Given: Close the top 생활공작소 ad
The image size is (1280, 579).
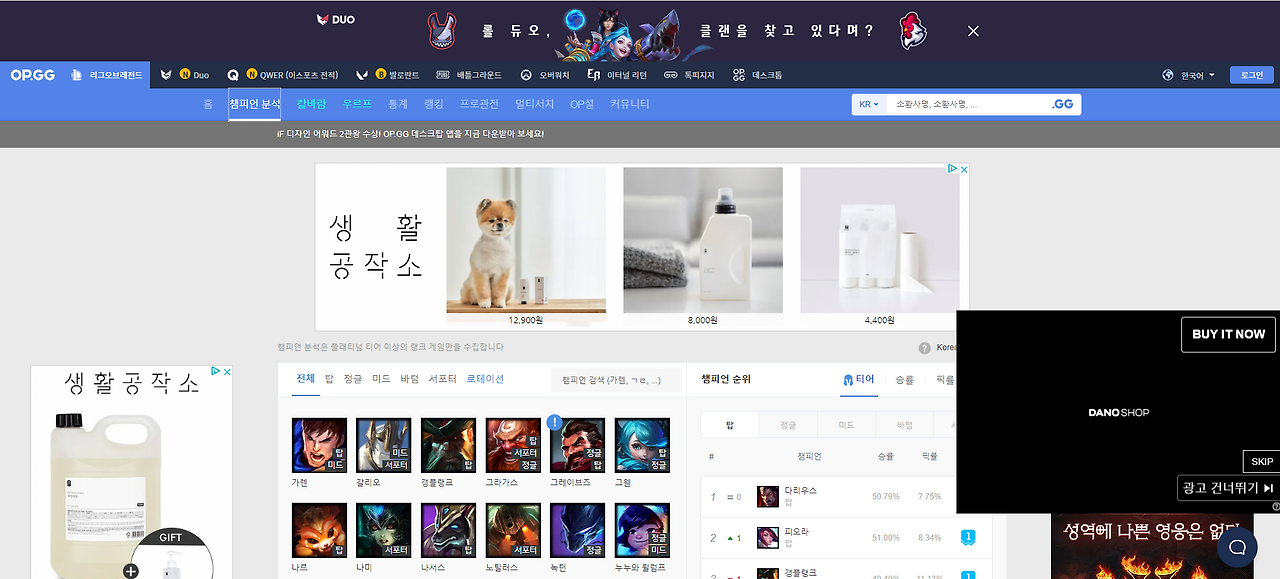Looking at the screenshot, I should (x=964, y=170).
